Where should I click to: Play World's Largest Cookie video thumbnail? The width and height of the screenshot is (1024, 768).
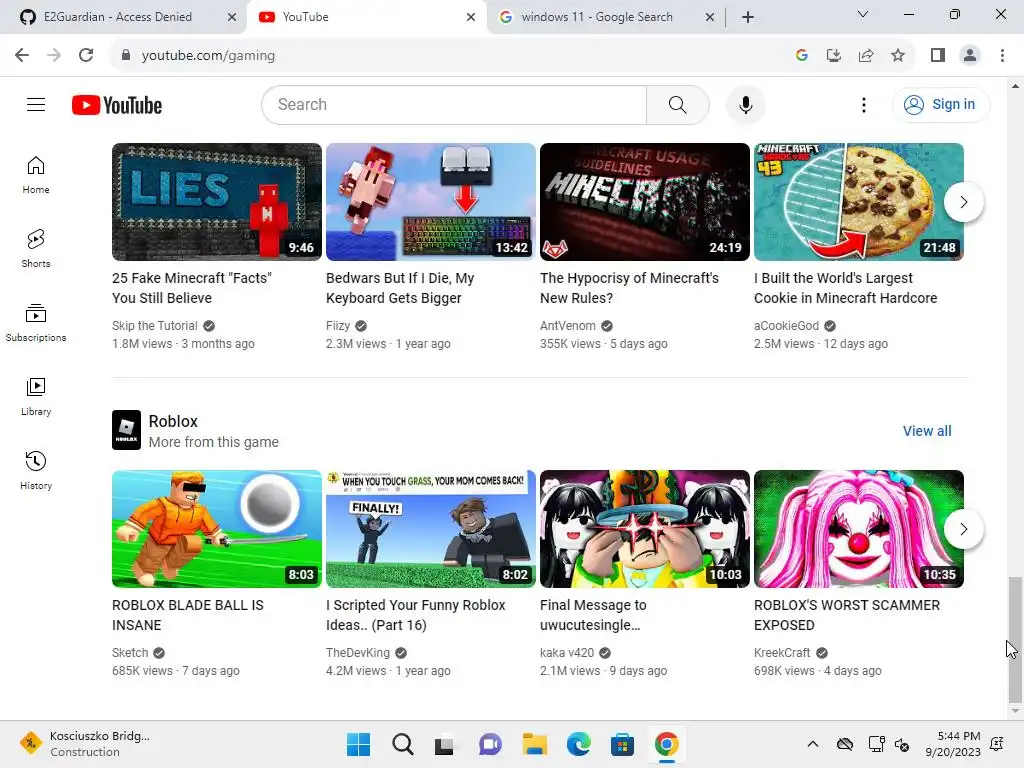[x=859, y=202]
